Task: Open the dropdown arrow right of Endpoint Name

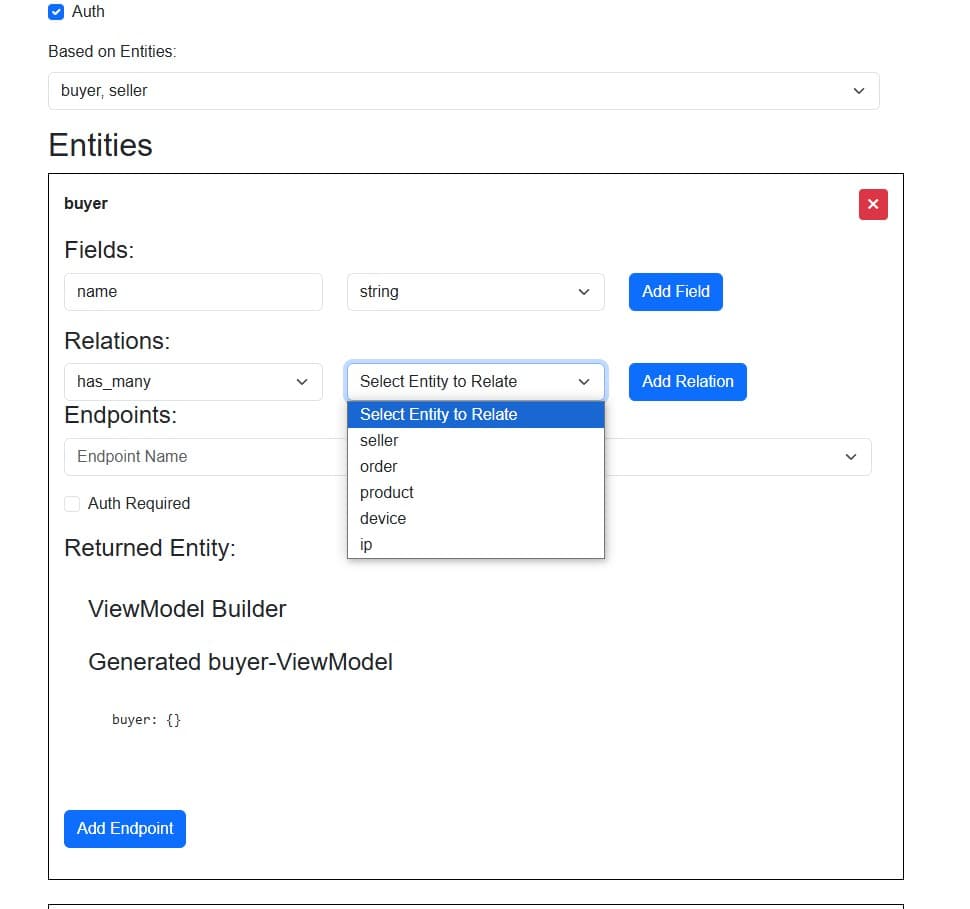Action: 851,457
